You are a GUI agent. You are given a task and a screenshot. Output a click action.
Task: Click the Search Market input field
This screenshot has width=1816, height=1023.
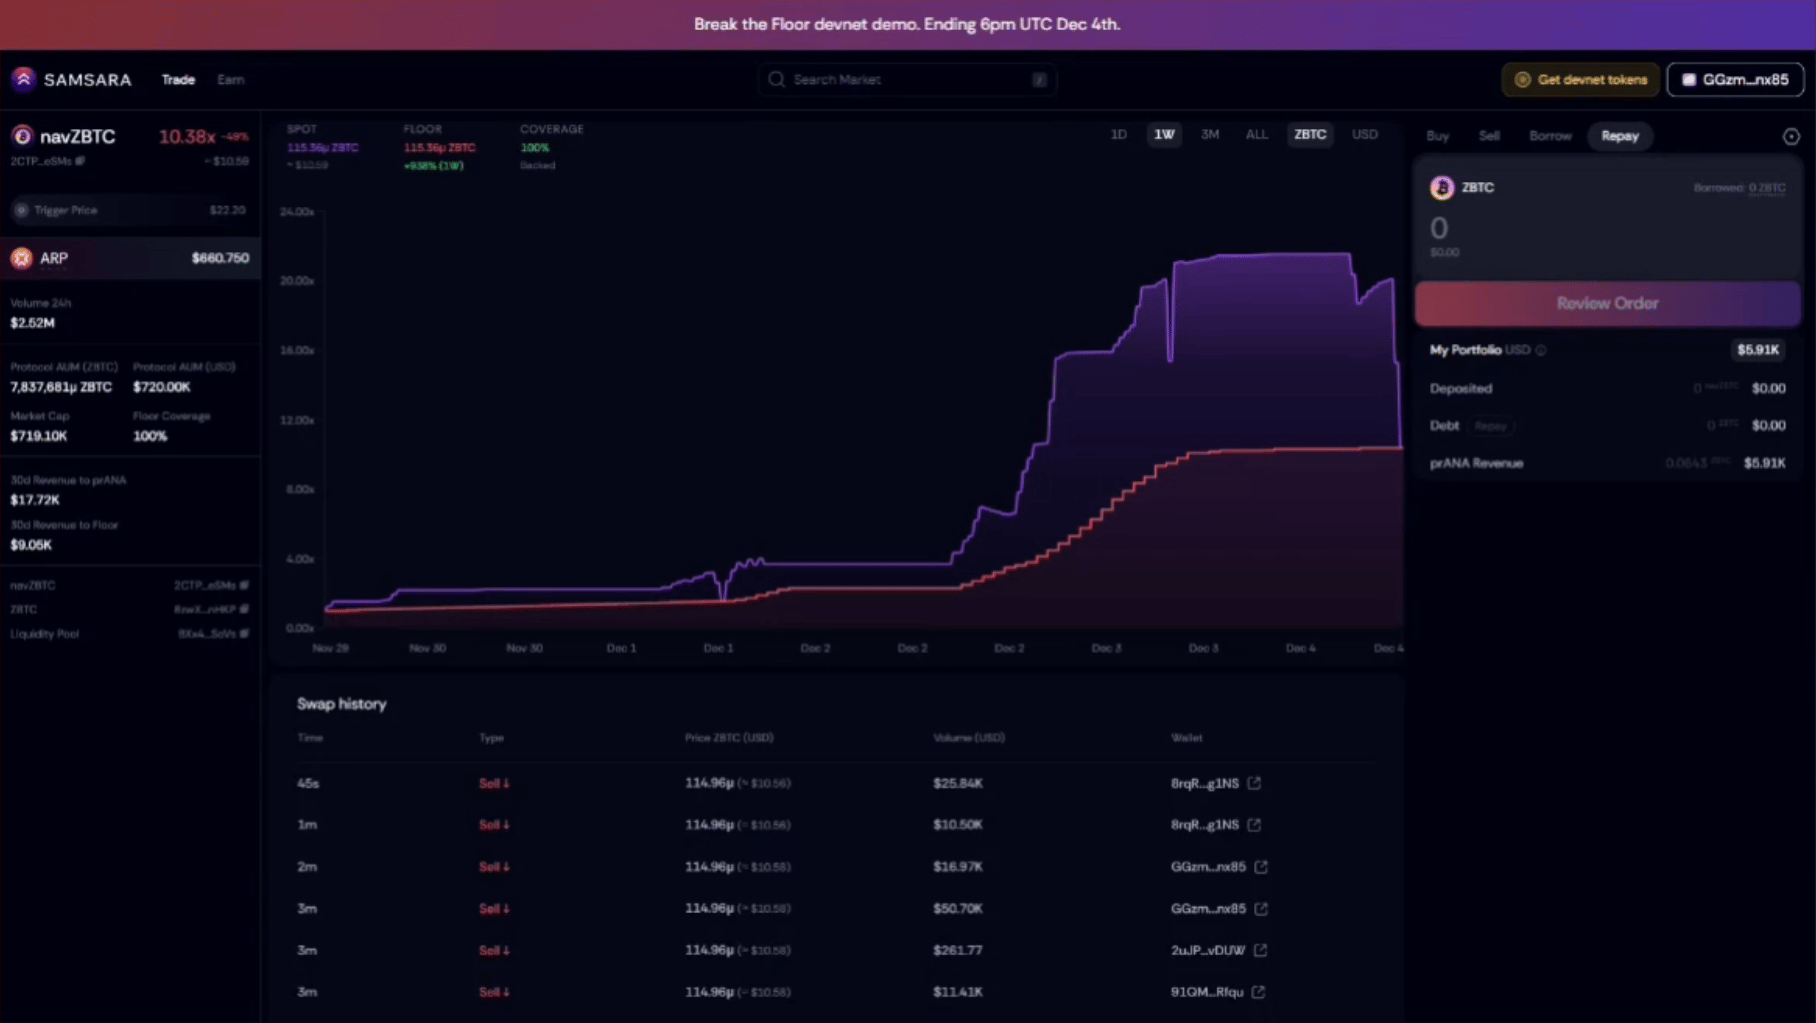point(907,79)
